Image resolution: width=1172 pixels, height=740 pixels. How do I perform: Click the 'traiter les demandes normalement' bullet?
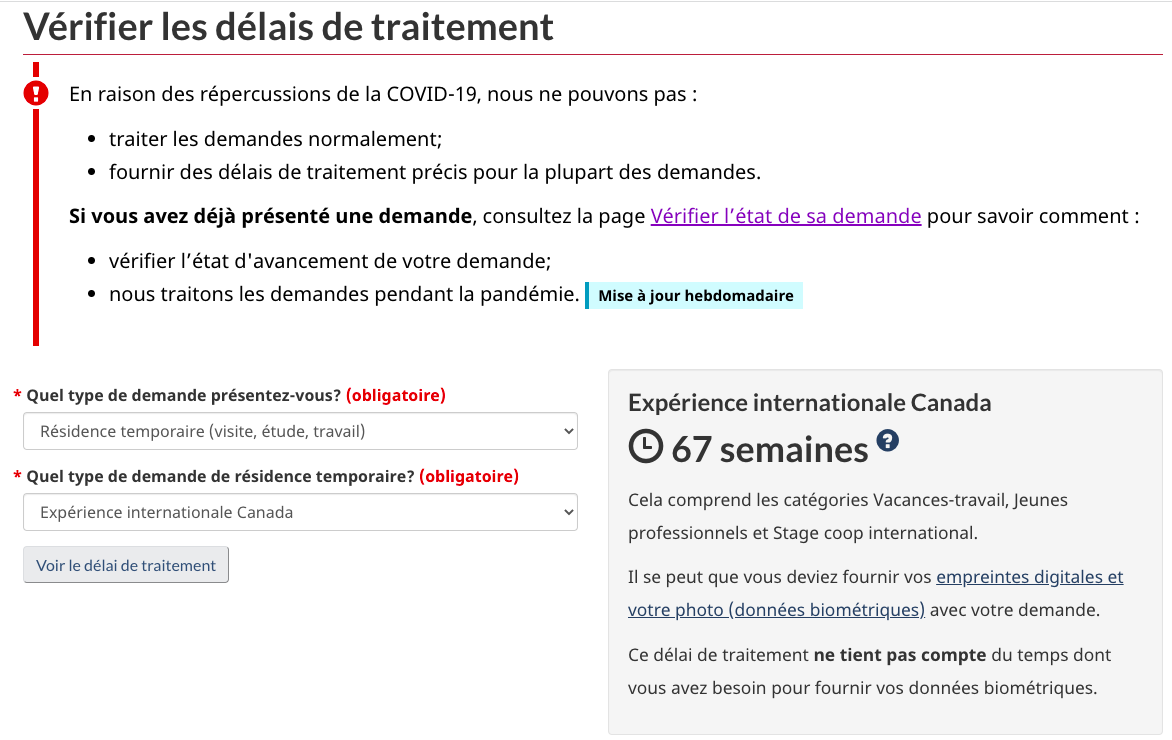click(x=275, y=139)
